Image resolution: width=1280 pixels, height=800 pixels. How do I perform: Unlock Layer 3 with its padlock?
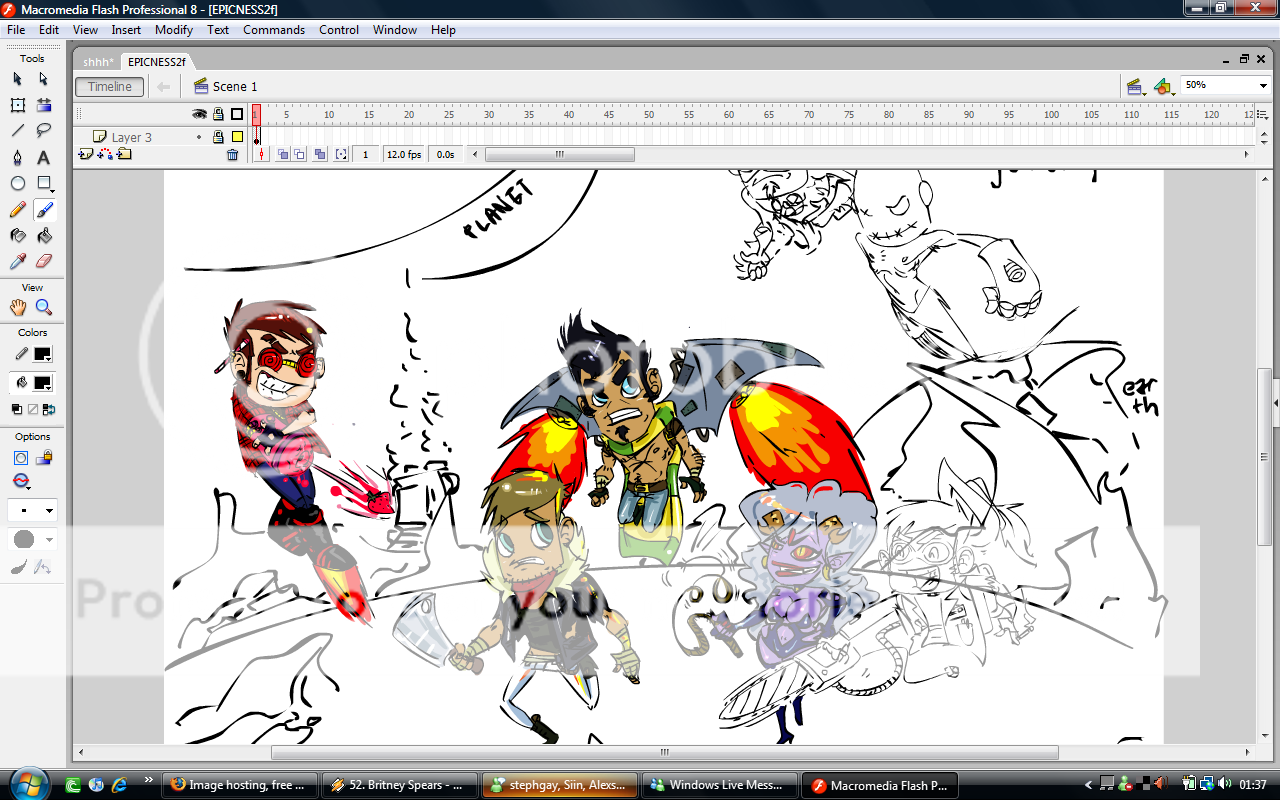tap(218, 137)
